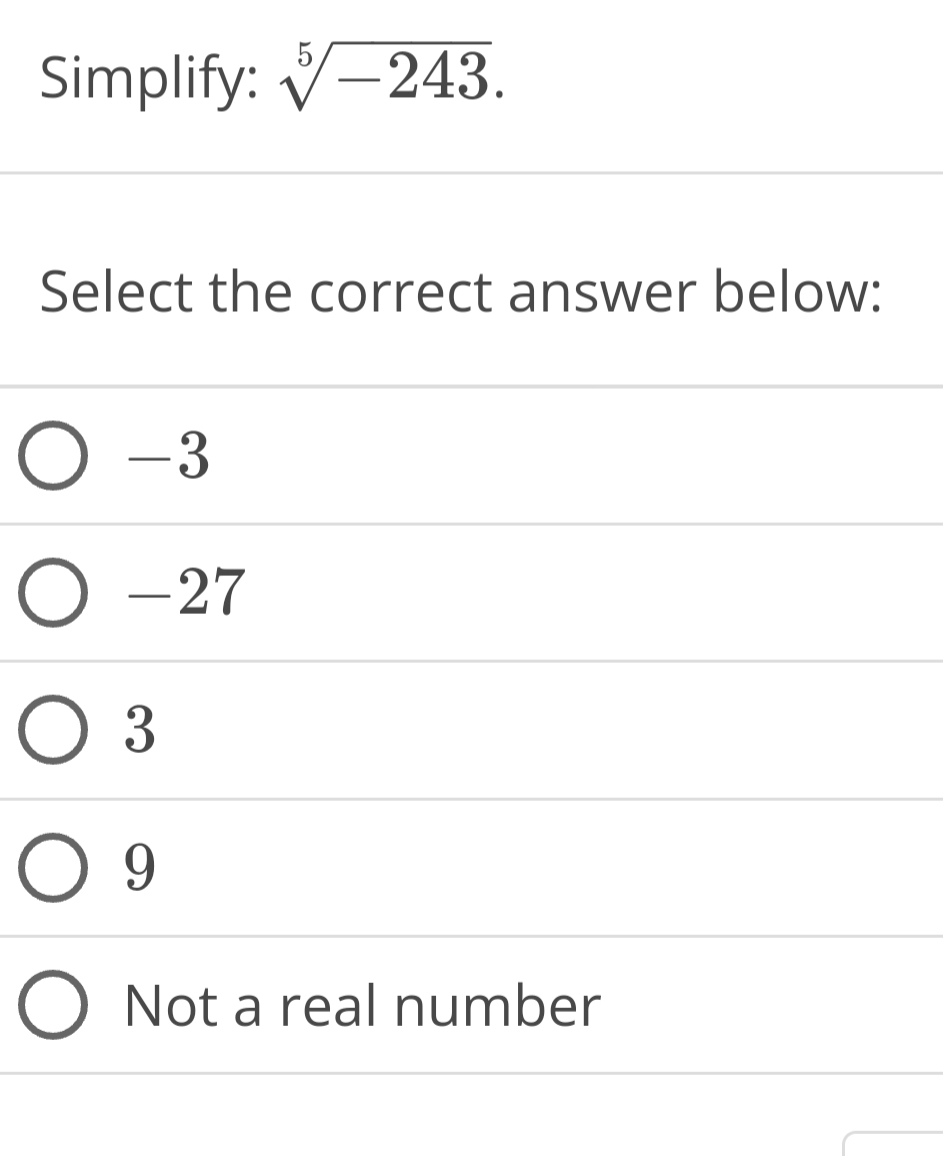943x1156 pixels.
Task: Select the 'Not a real number' radio button
Action: (x=53, y=1006)
